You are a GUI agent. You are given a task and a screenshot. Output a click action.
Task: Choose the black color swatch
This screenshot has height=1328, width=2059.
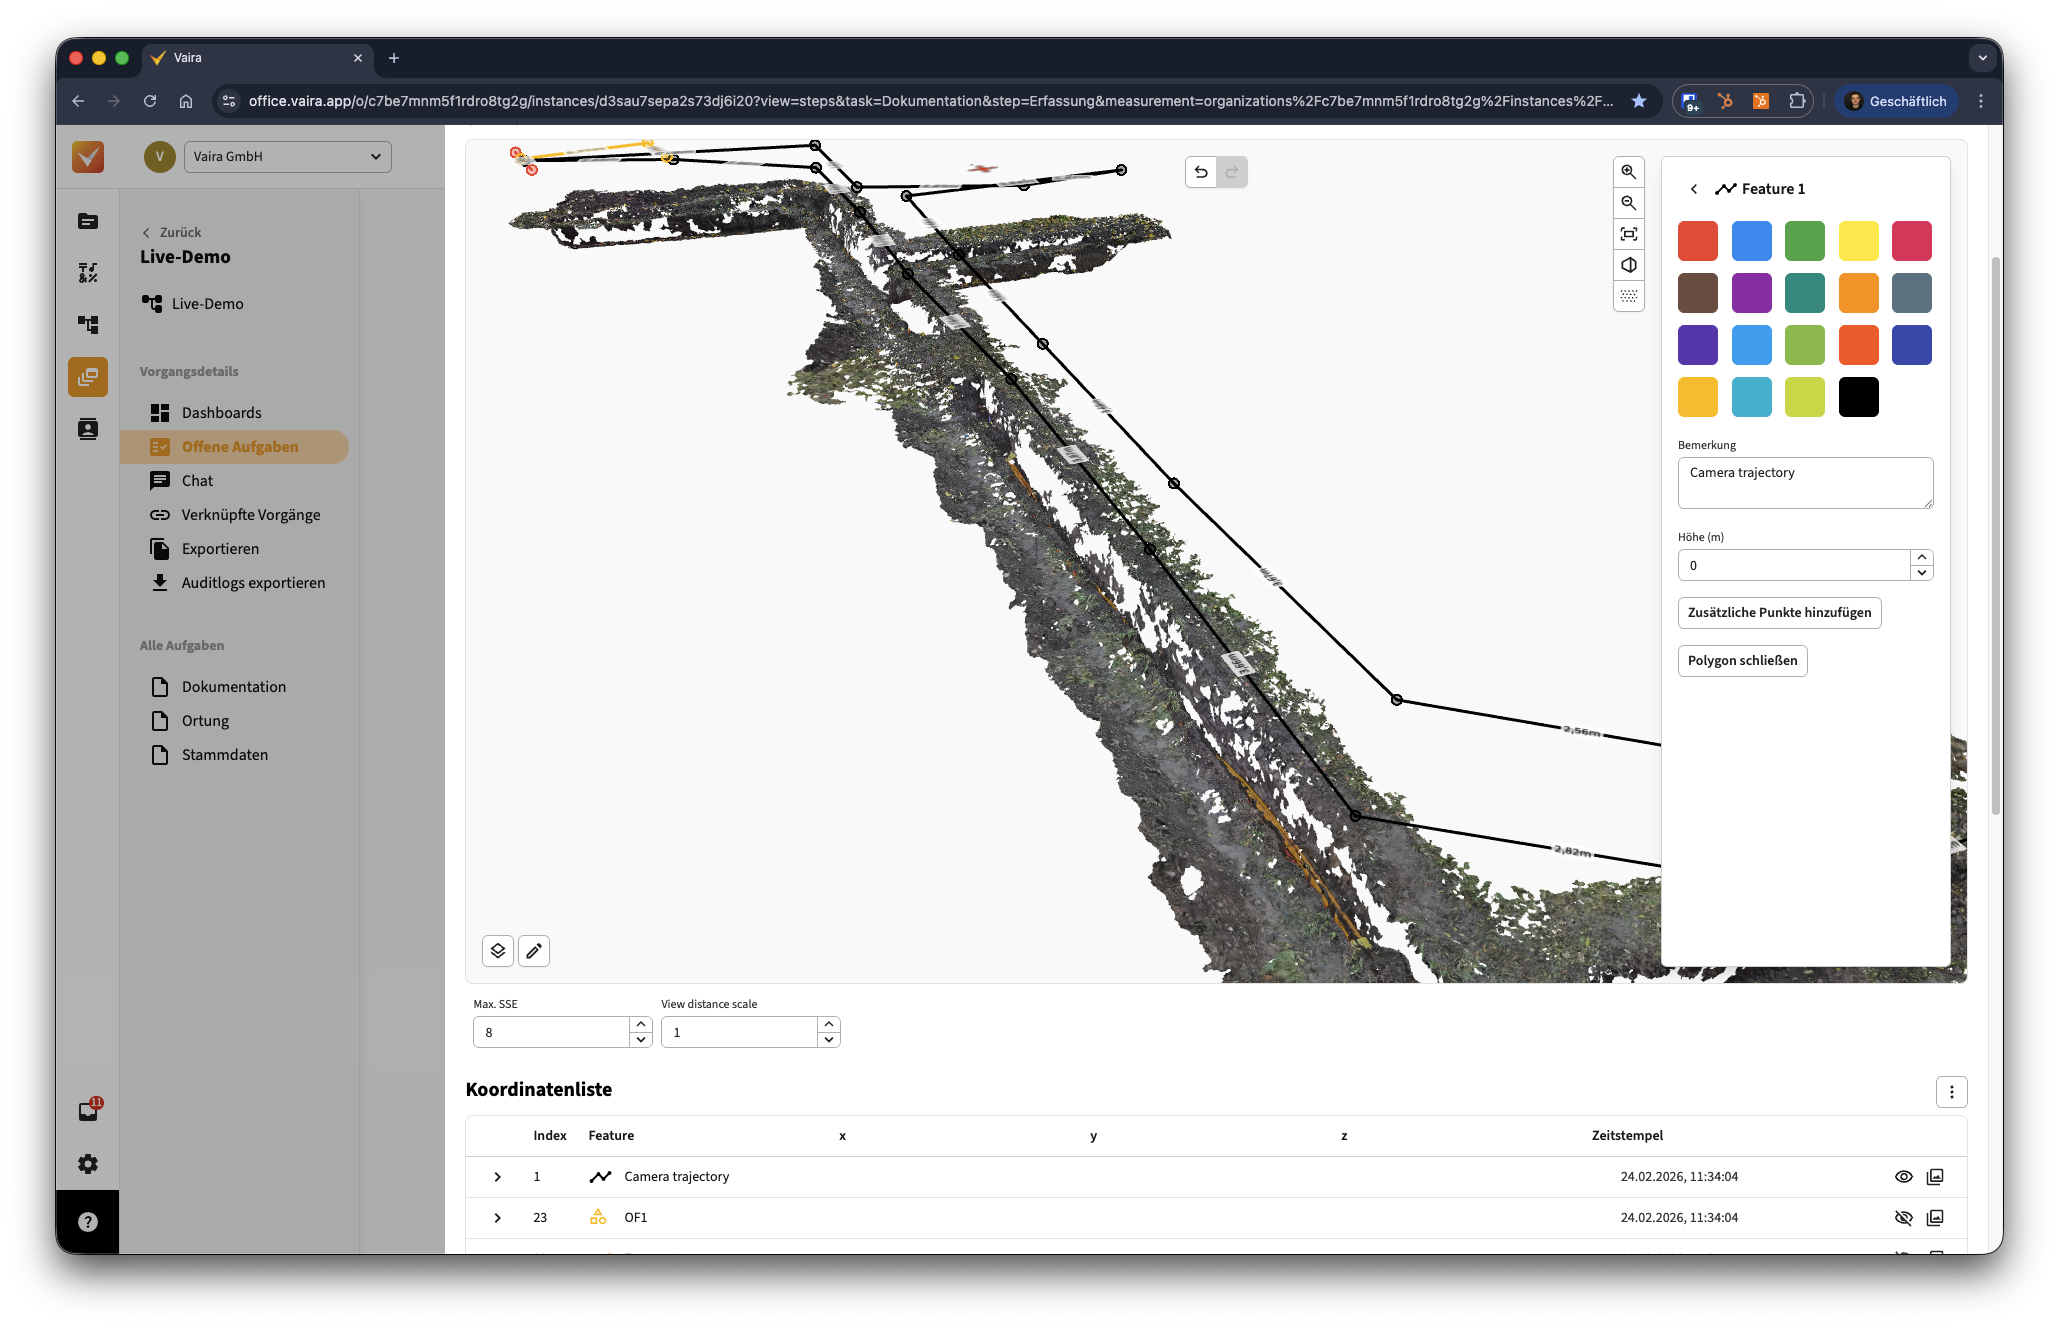coord(1858,397)
